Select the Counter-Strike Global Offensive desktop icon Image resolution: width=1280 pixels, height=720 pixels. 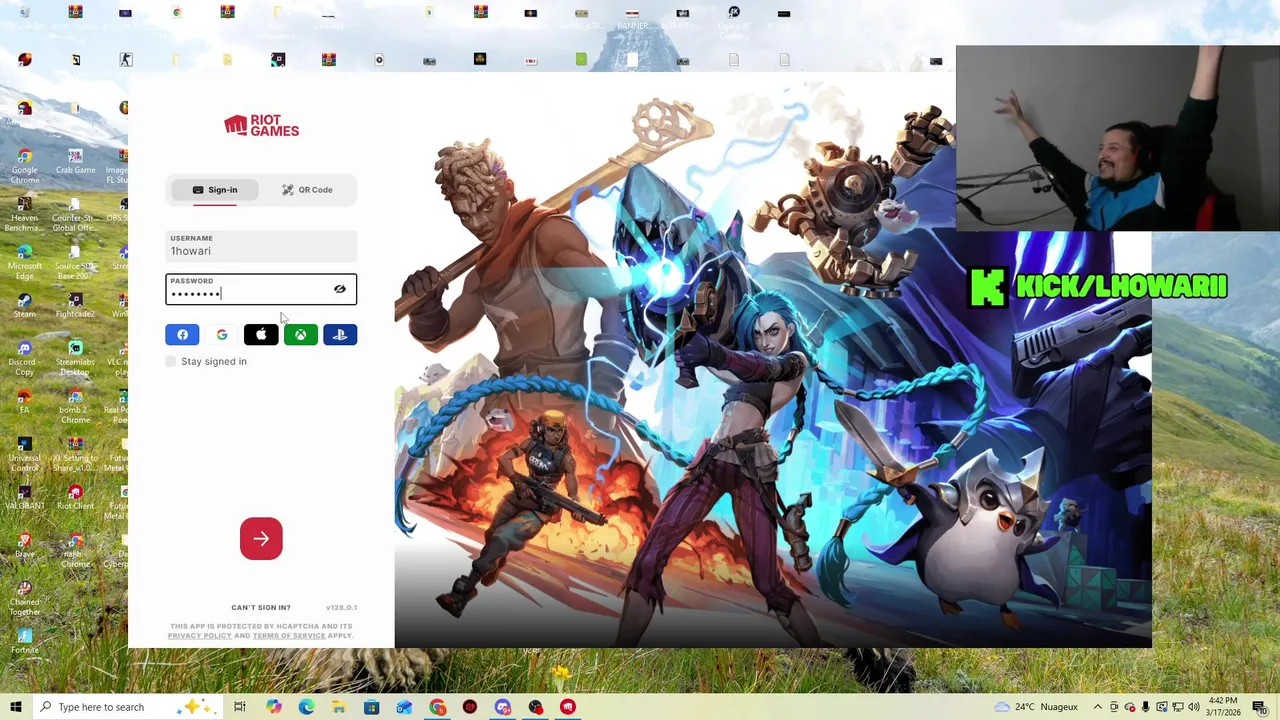[x=75, y=215]
